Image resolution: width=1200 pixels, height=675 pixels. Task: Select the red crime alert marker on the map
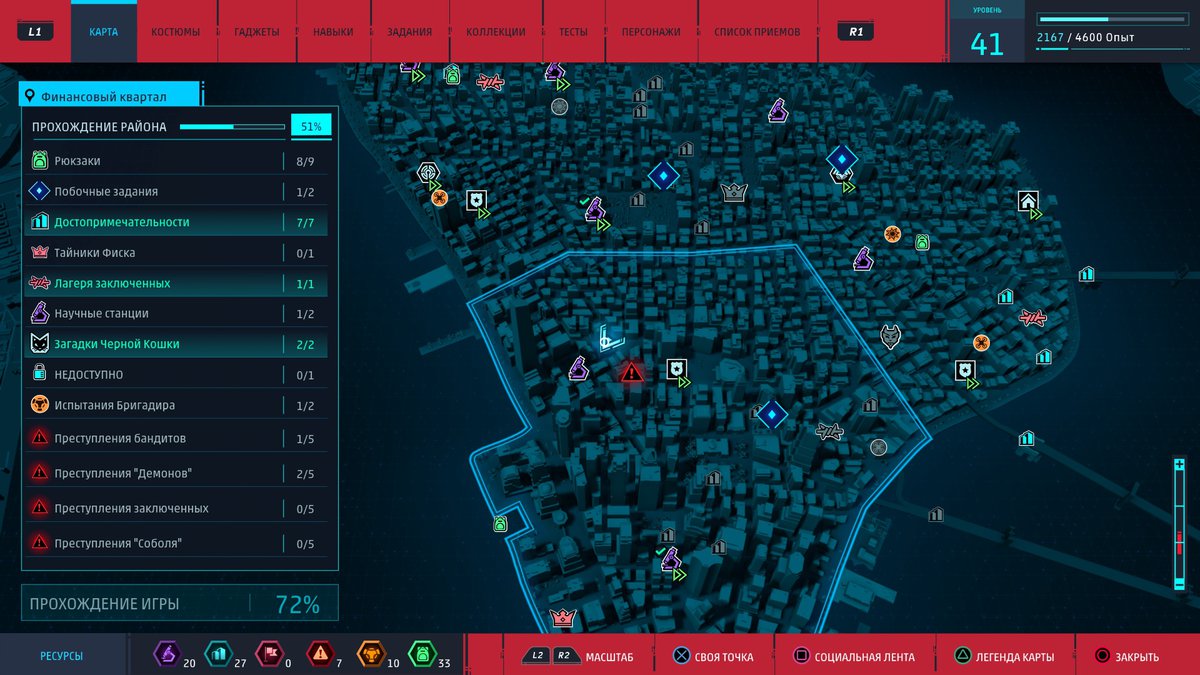(x=631, y=372)
